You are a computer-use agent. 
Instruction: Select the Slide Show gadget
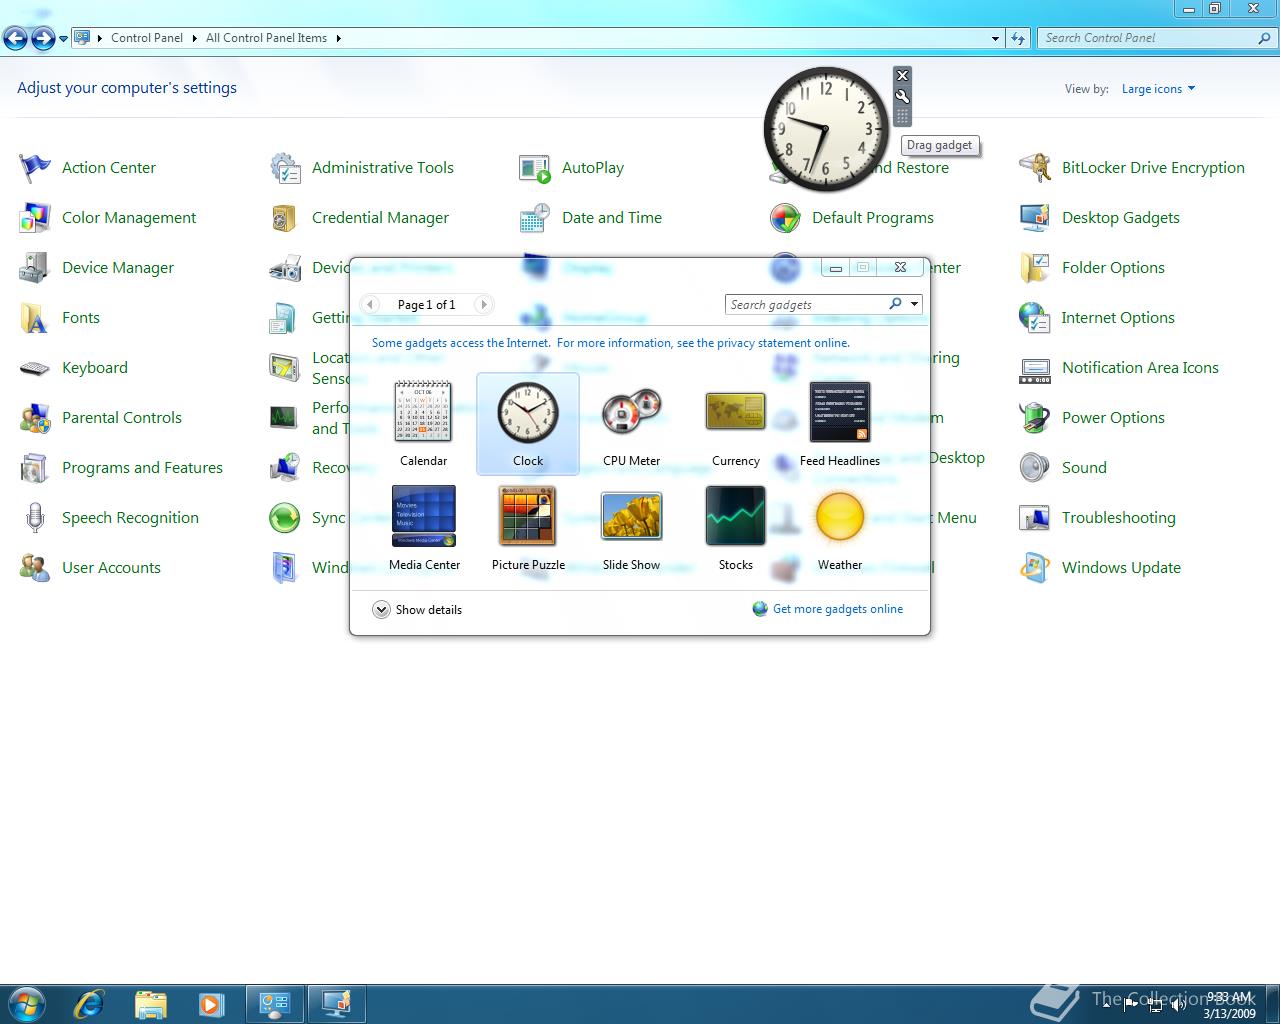[631, 528]
